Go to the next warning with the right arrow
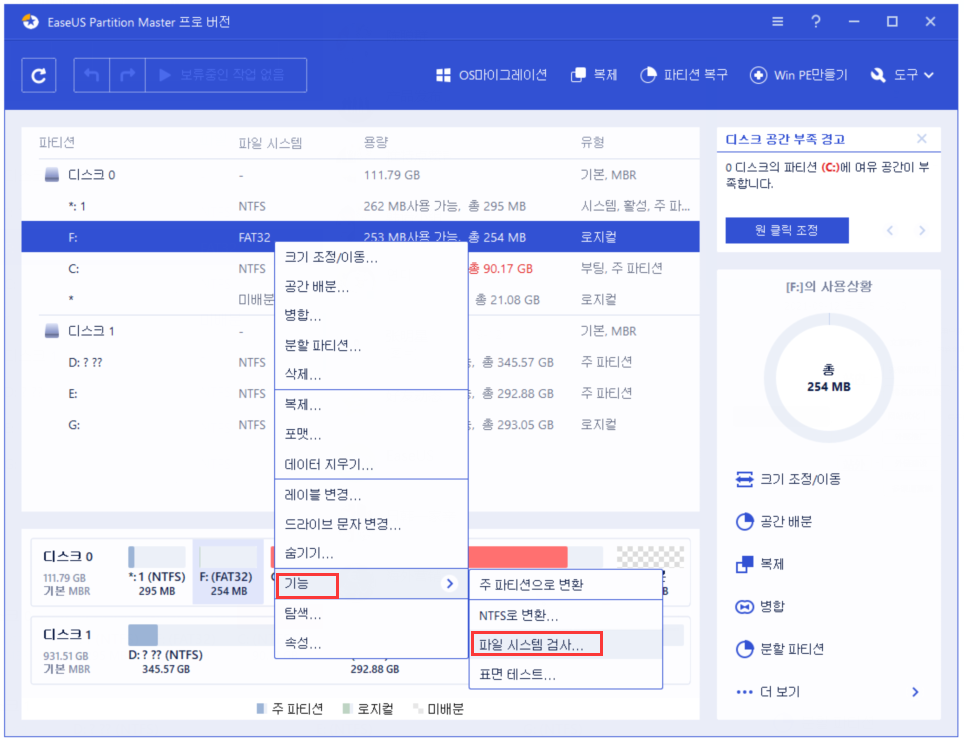Viewport: 964px width, 741px height. pos(922,231)
